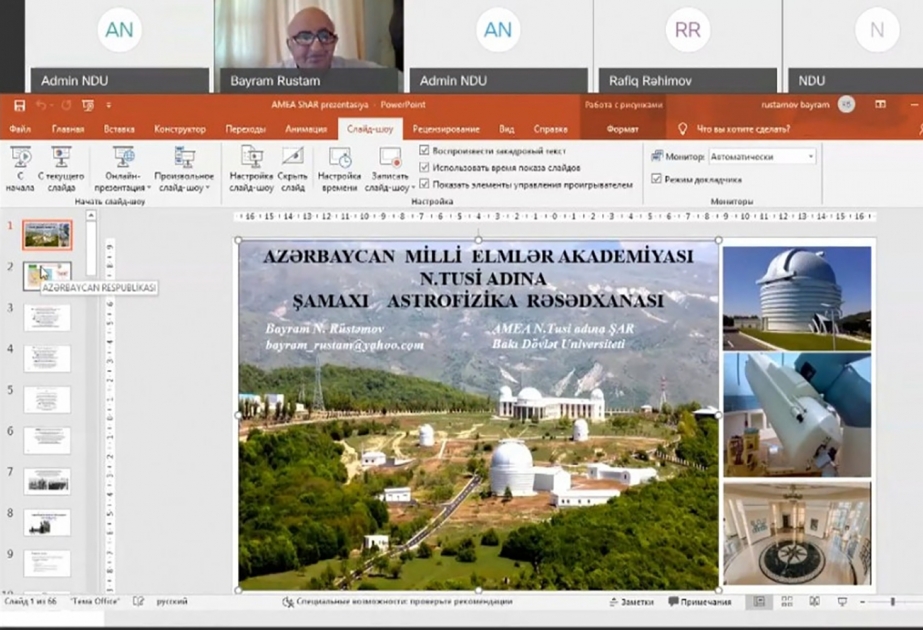Open the Формат picture tools tab
Screen dimensions: 923x630
click(x=622, y=129)
